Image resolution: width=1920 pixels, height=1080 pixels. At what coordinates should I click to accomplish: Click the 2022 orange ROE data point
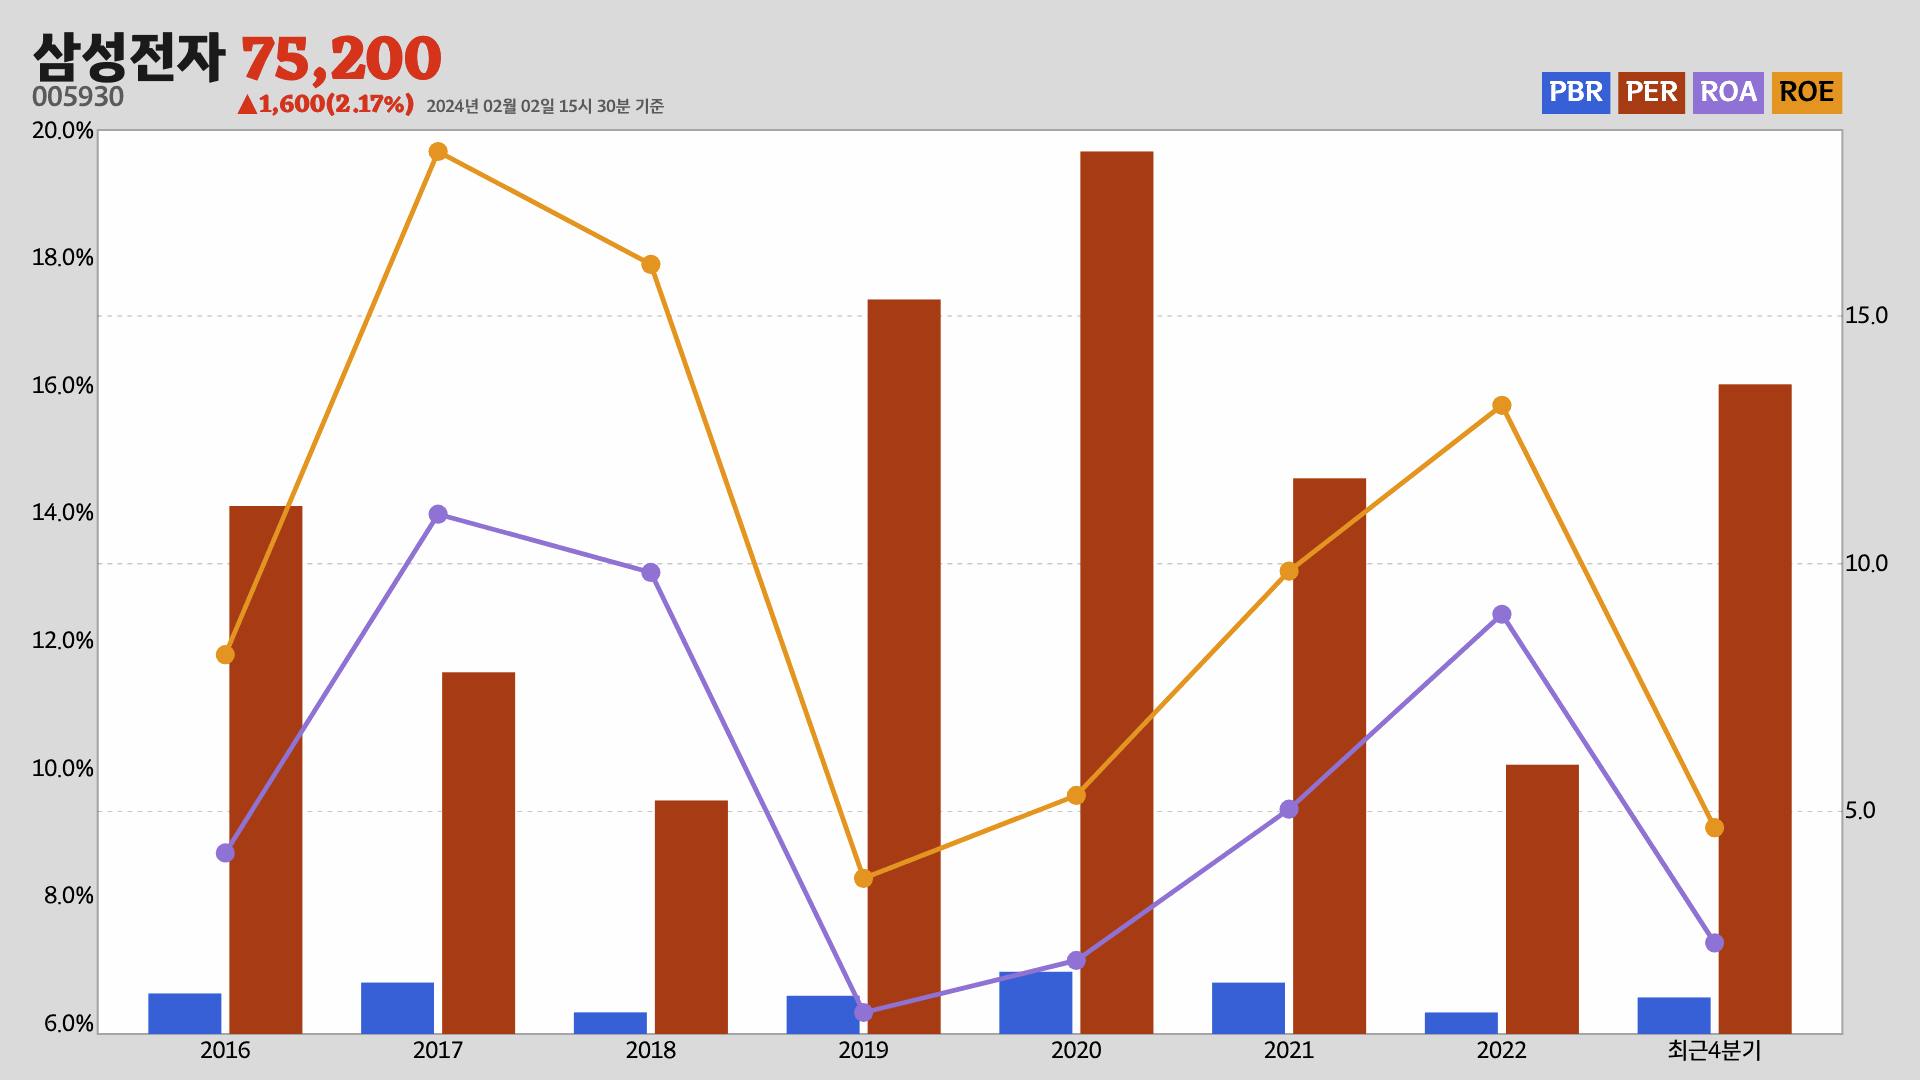1502,406
